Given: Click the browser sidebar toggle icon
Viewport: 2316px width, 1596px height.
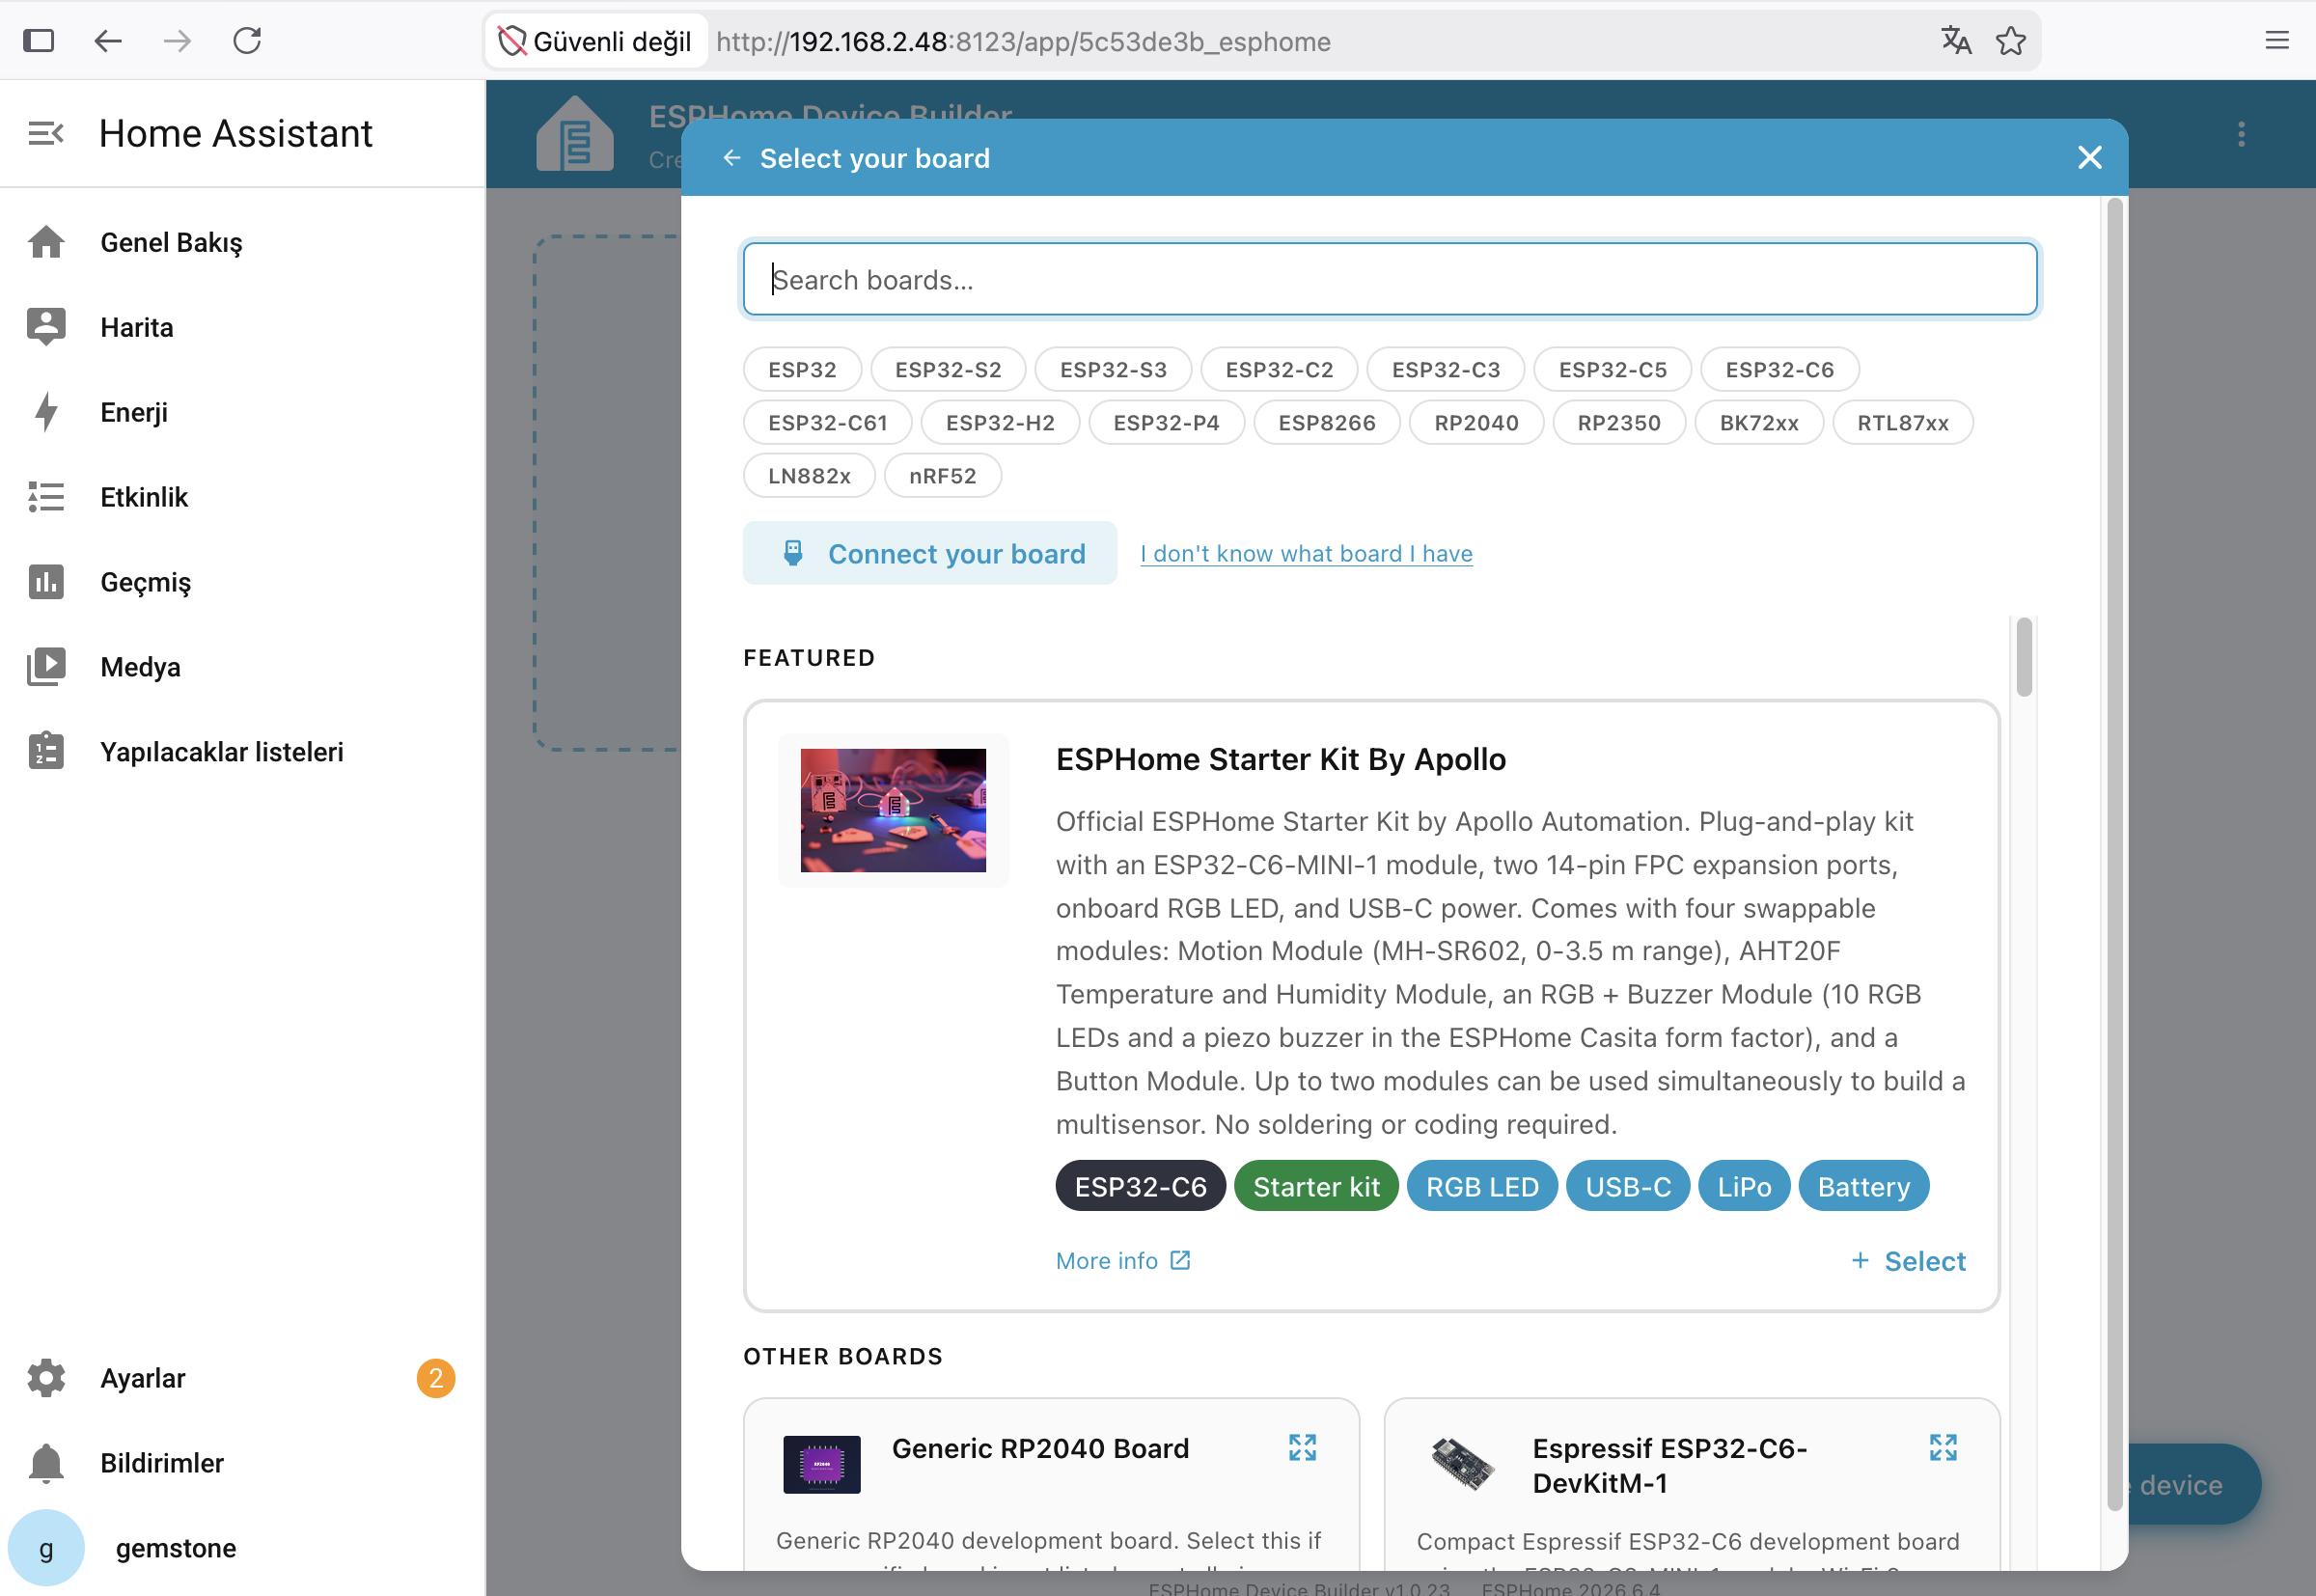Looking at the screenshot, I should 39,41.
